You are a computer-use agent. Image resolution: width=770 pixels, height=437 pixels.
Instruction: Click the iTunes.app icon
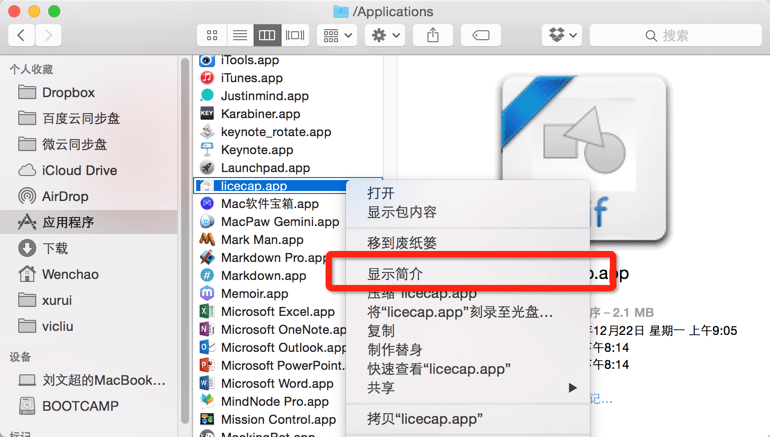207,78
